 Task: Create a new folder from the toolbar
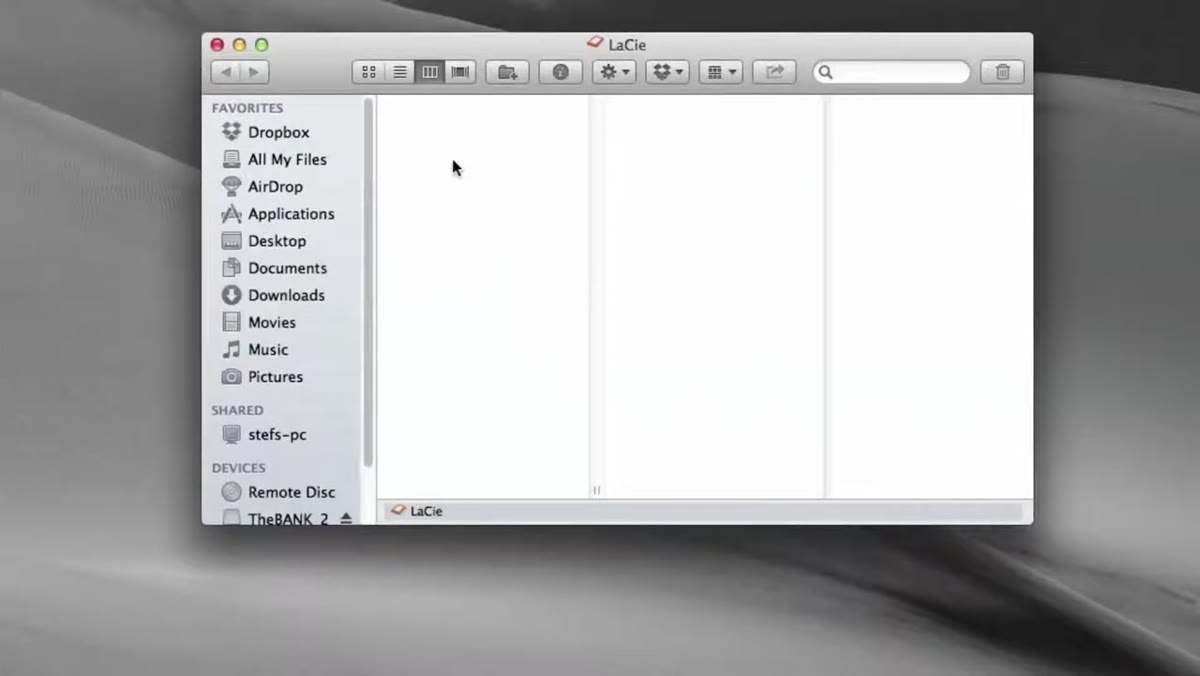coord(507,72)
